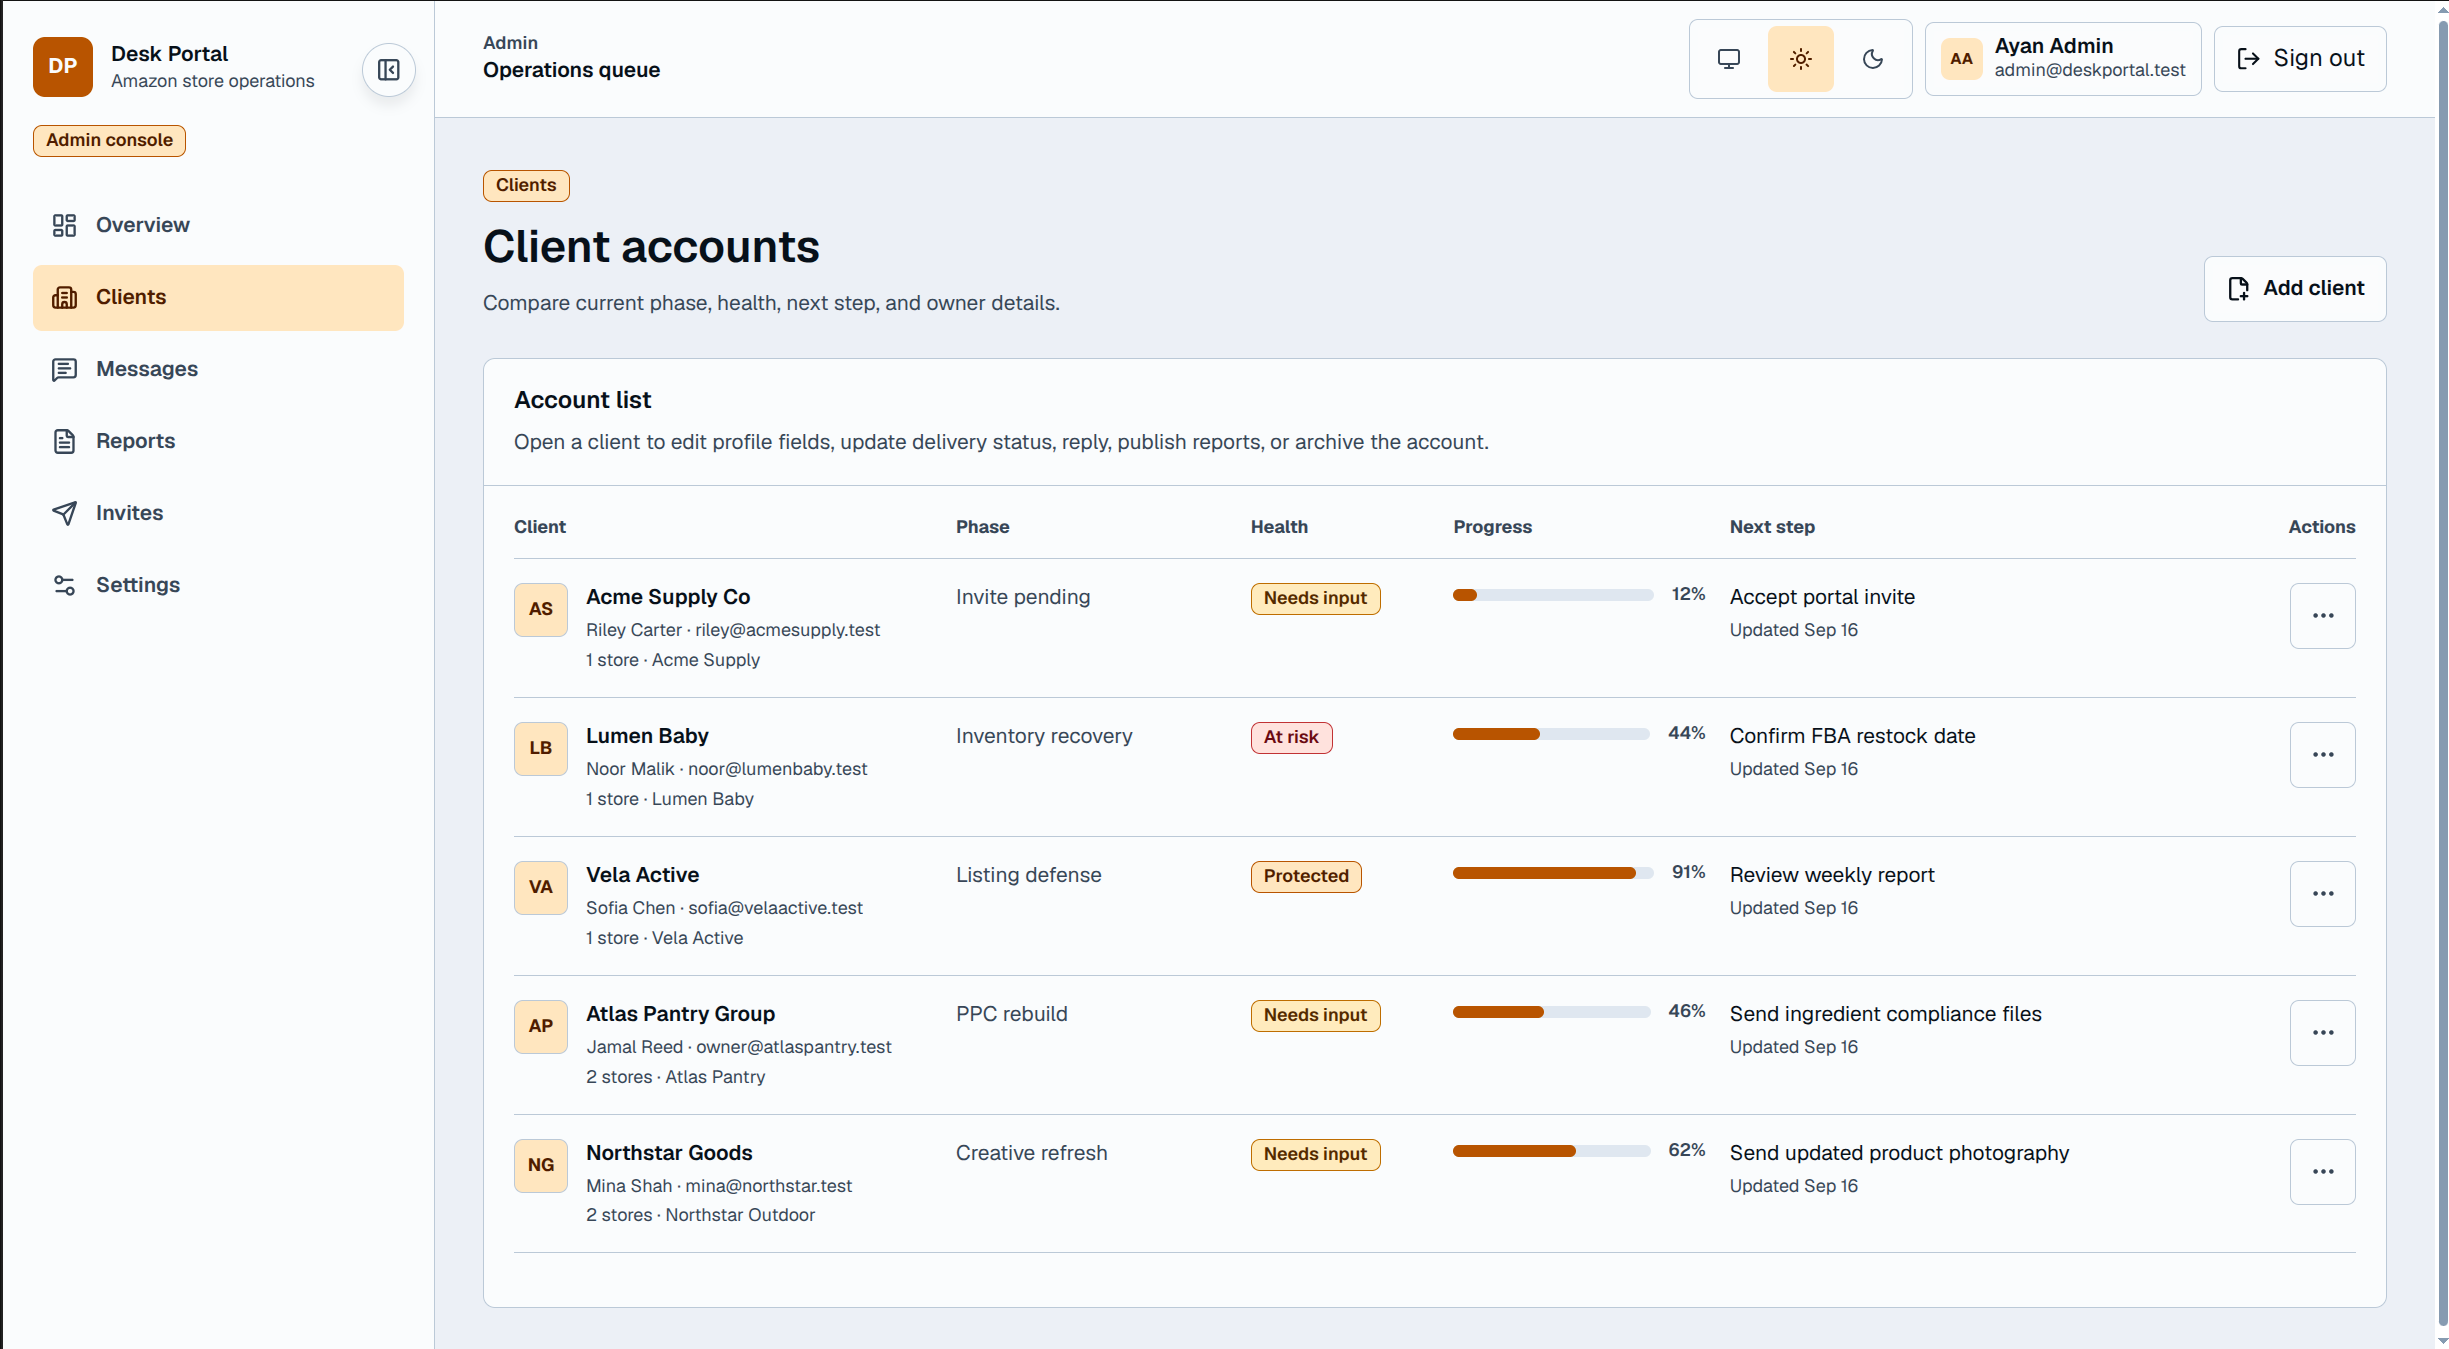Click the Sign out button
Viewport: 2449px width, 1349px height.
(2299, 59)
